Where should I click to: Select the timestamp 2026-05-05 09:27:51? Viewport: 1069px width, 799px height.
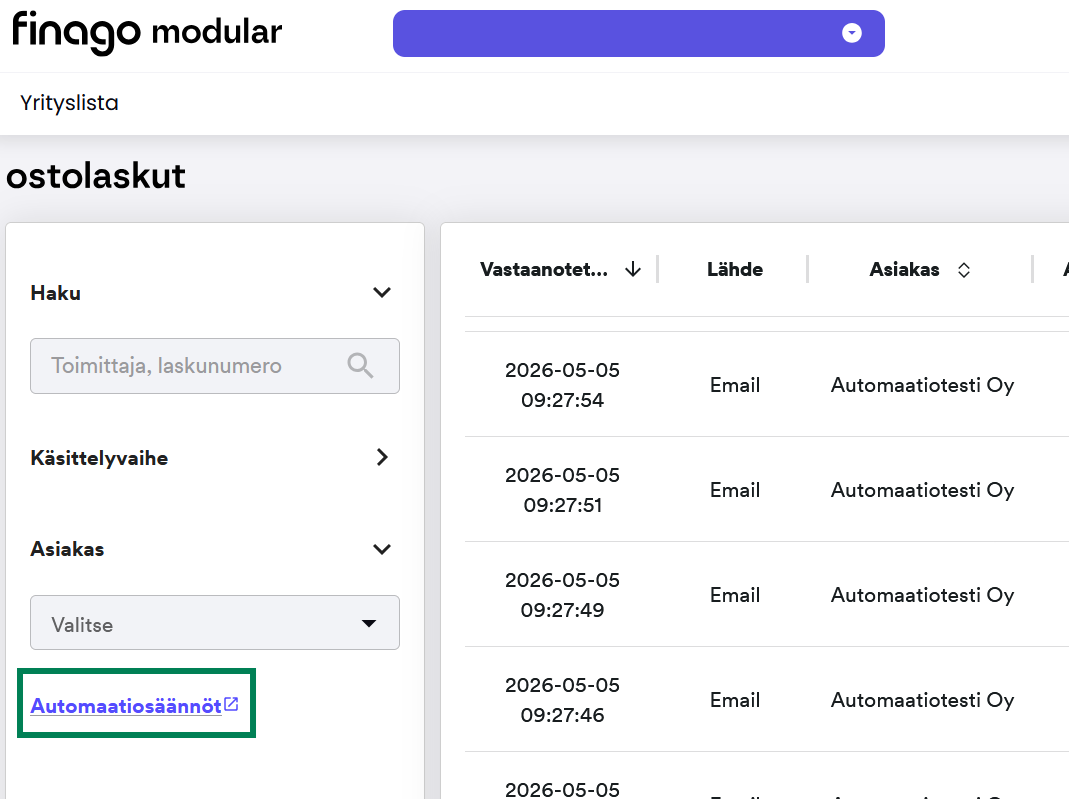click(562, 489)
